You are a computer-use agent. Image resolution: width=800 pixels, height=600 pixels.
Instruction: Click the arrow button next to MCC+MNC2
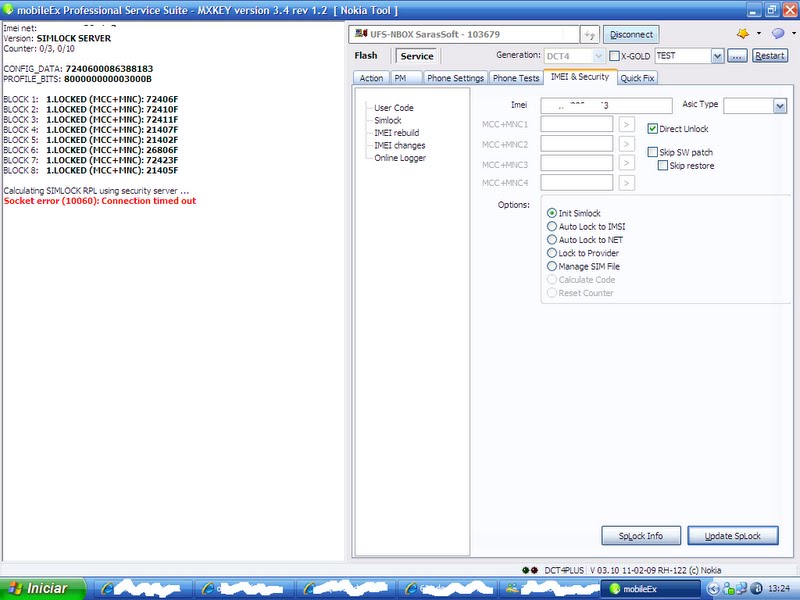pos(627,144)
